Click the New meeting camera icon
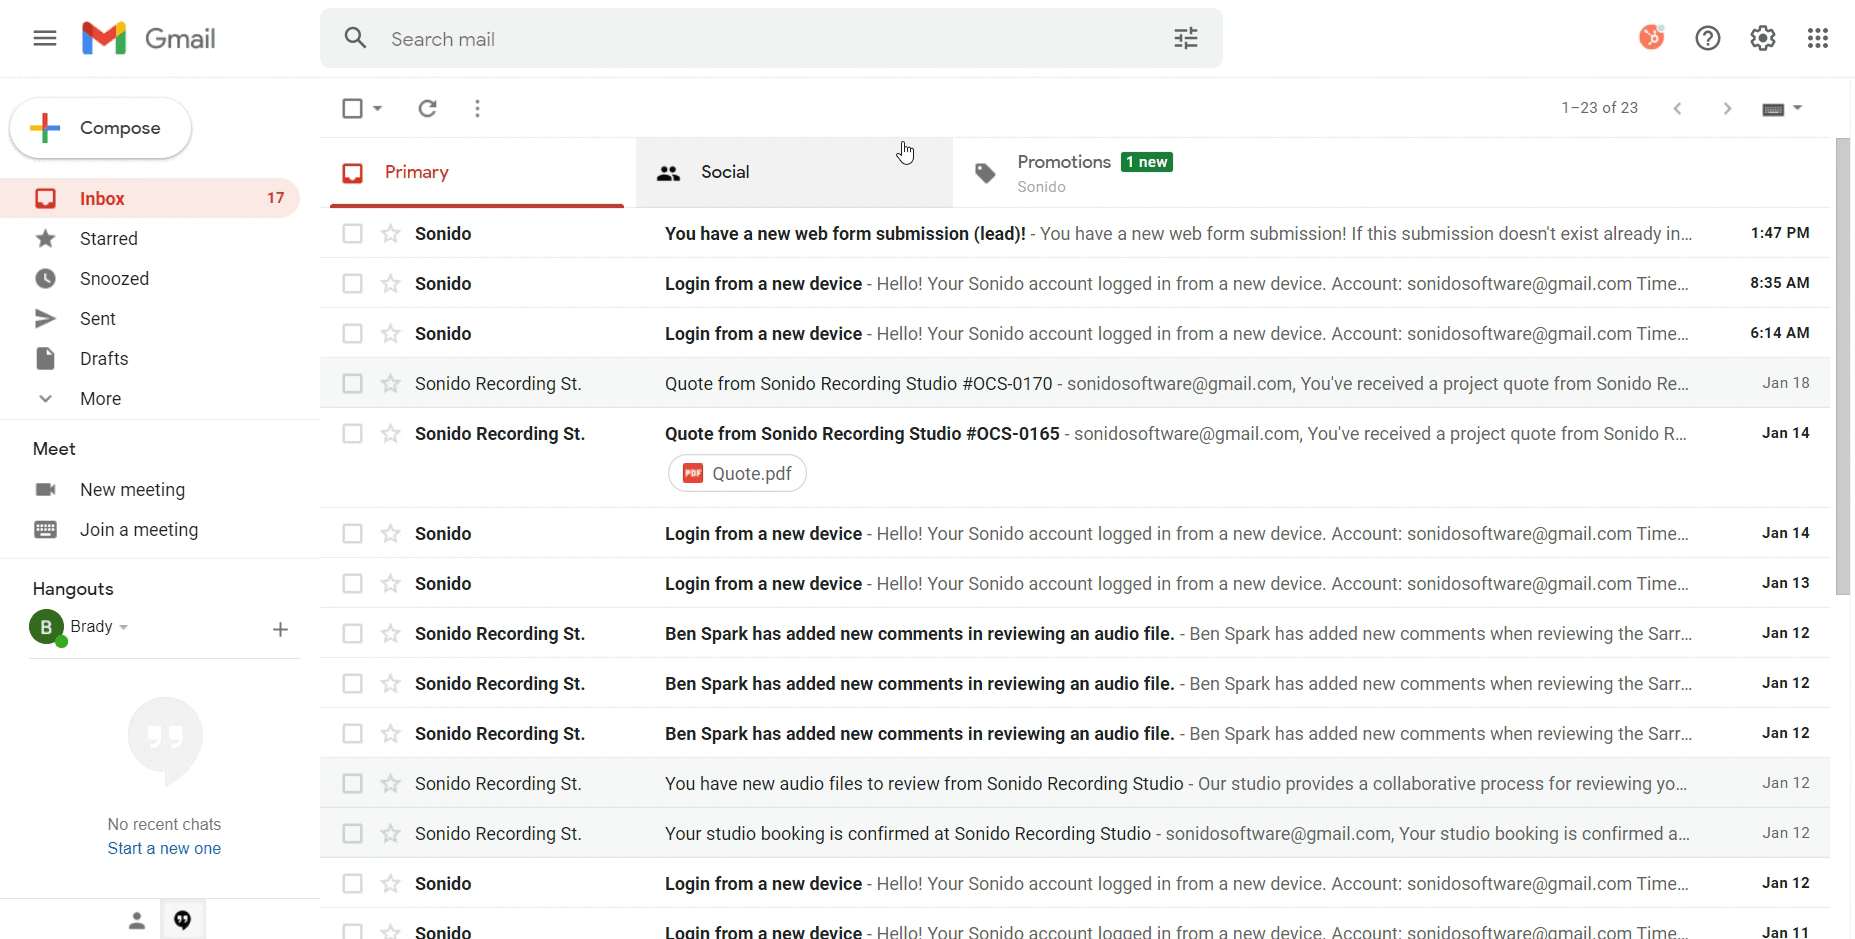Screen dimensions: 1855x939 [46, 489]
